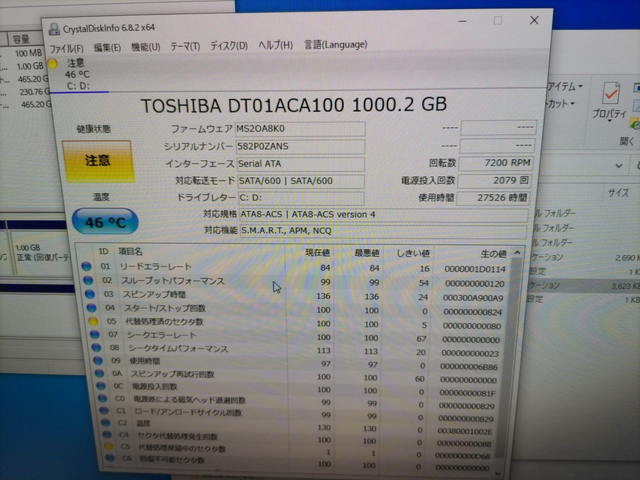The width and height of the screenshot is (640, 480).
Task: Click blue status dot for C2 温度
Action: 106,422
